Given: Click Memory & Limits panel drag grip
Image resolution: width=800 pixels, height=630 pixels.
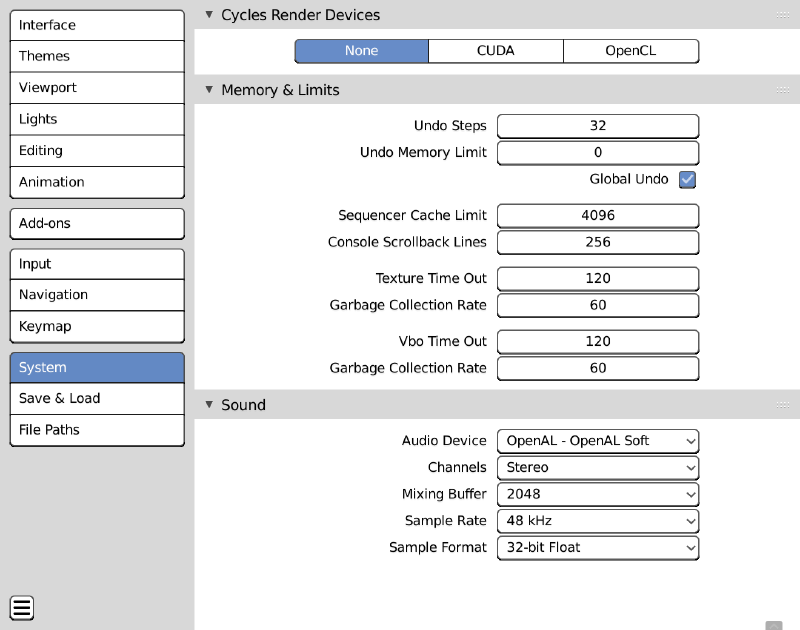Looking at the screenshot, I should [783, 90].
